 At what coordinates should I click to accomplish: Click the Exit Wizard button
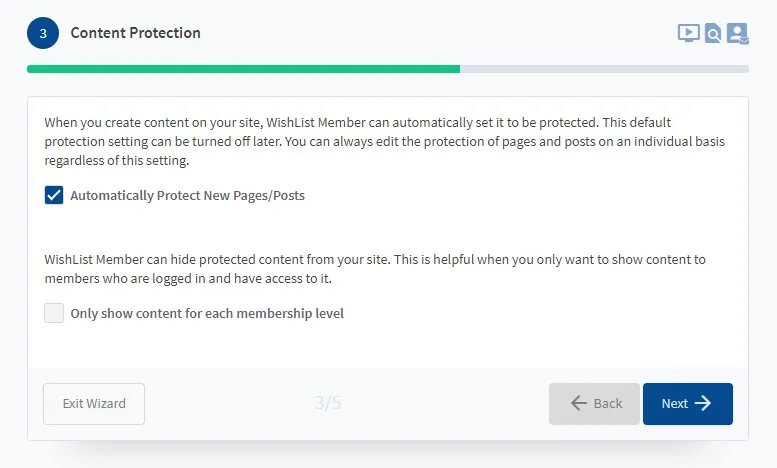point(94,404)
